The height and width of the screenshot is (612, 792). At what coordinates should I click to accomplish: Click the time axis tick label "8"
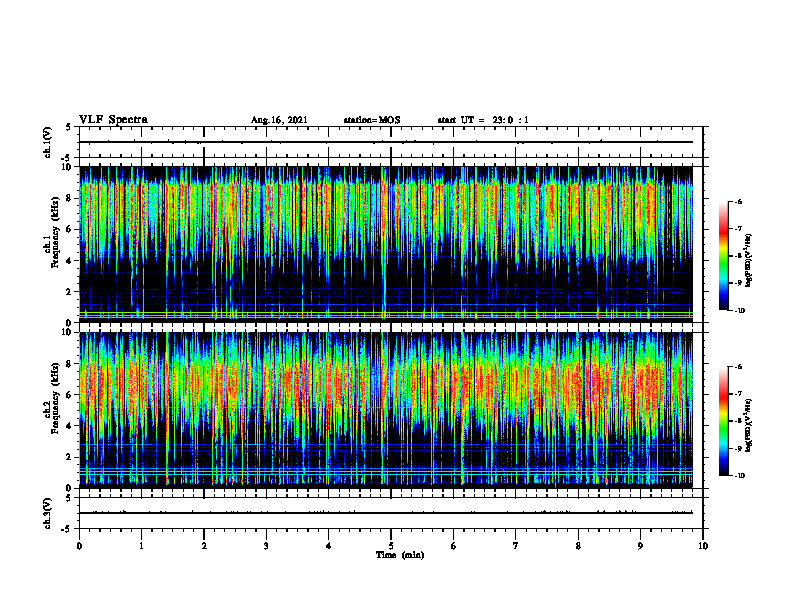click(578, 546)
